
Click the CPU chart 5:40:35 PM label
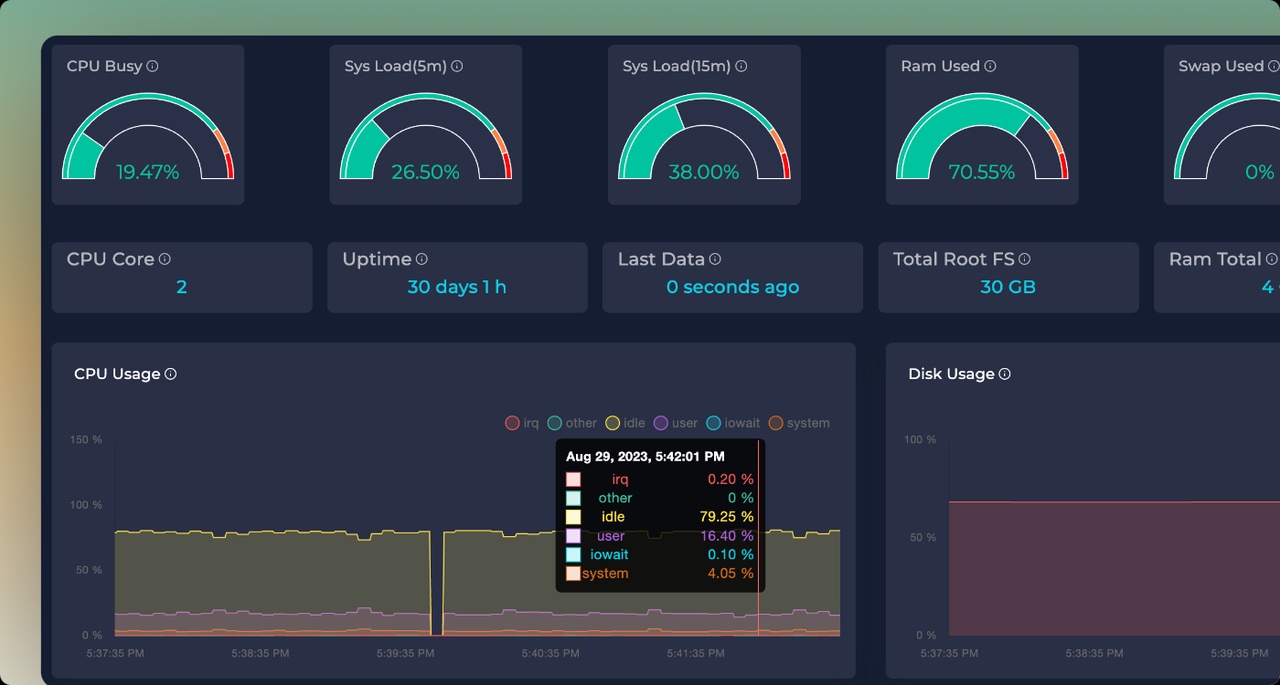[550, 653]
